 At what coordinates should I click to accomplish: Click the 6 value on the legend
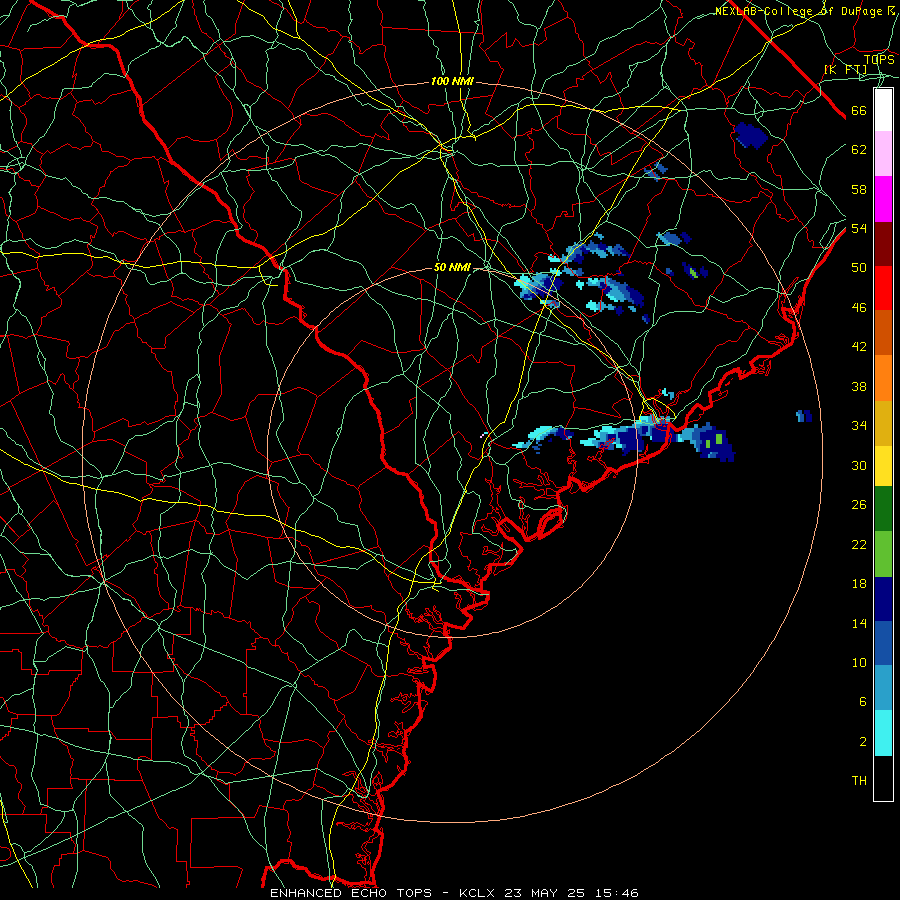pyautogui.click(x=862, y=702)
